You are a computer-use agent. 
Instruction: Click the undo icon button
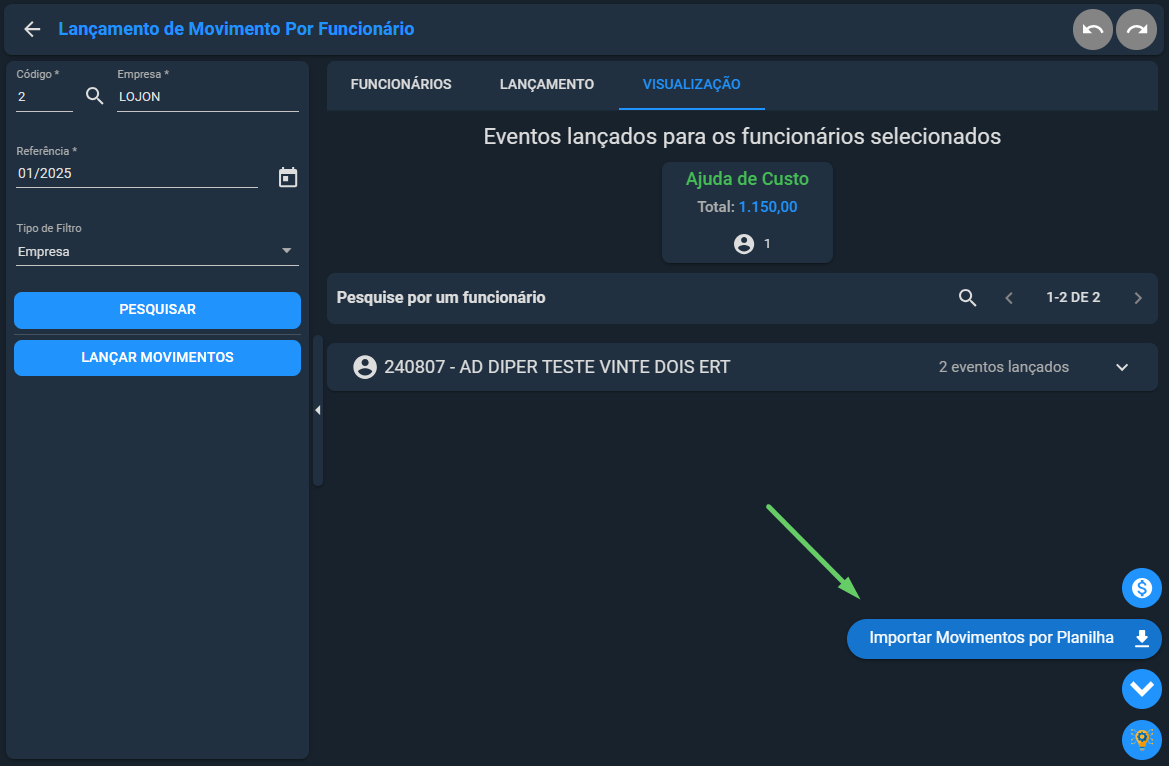coord(1092,29)
